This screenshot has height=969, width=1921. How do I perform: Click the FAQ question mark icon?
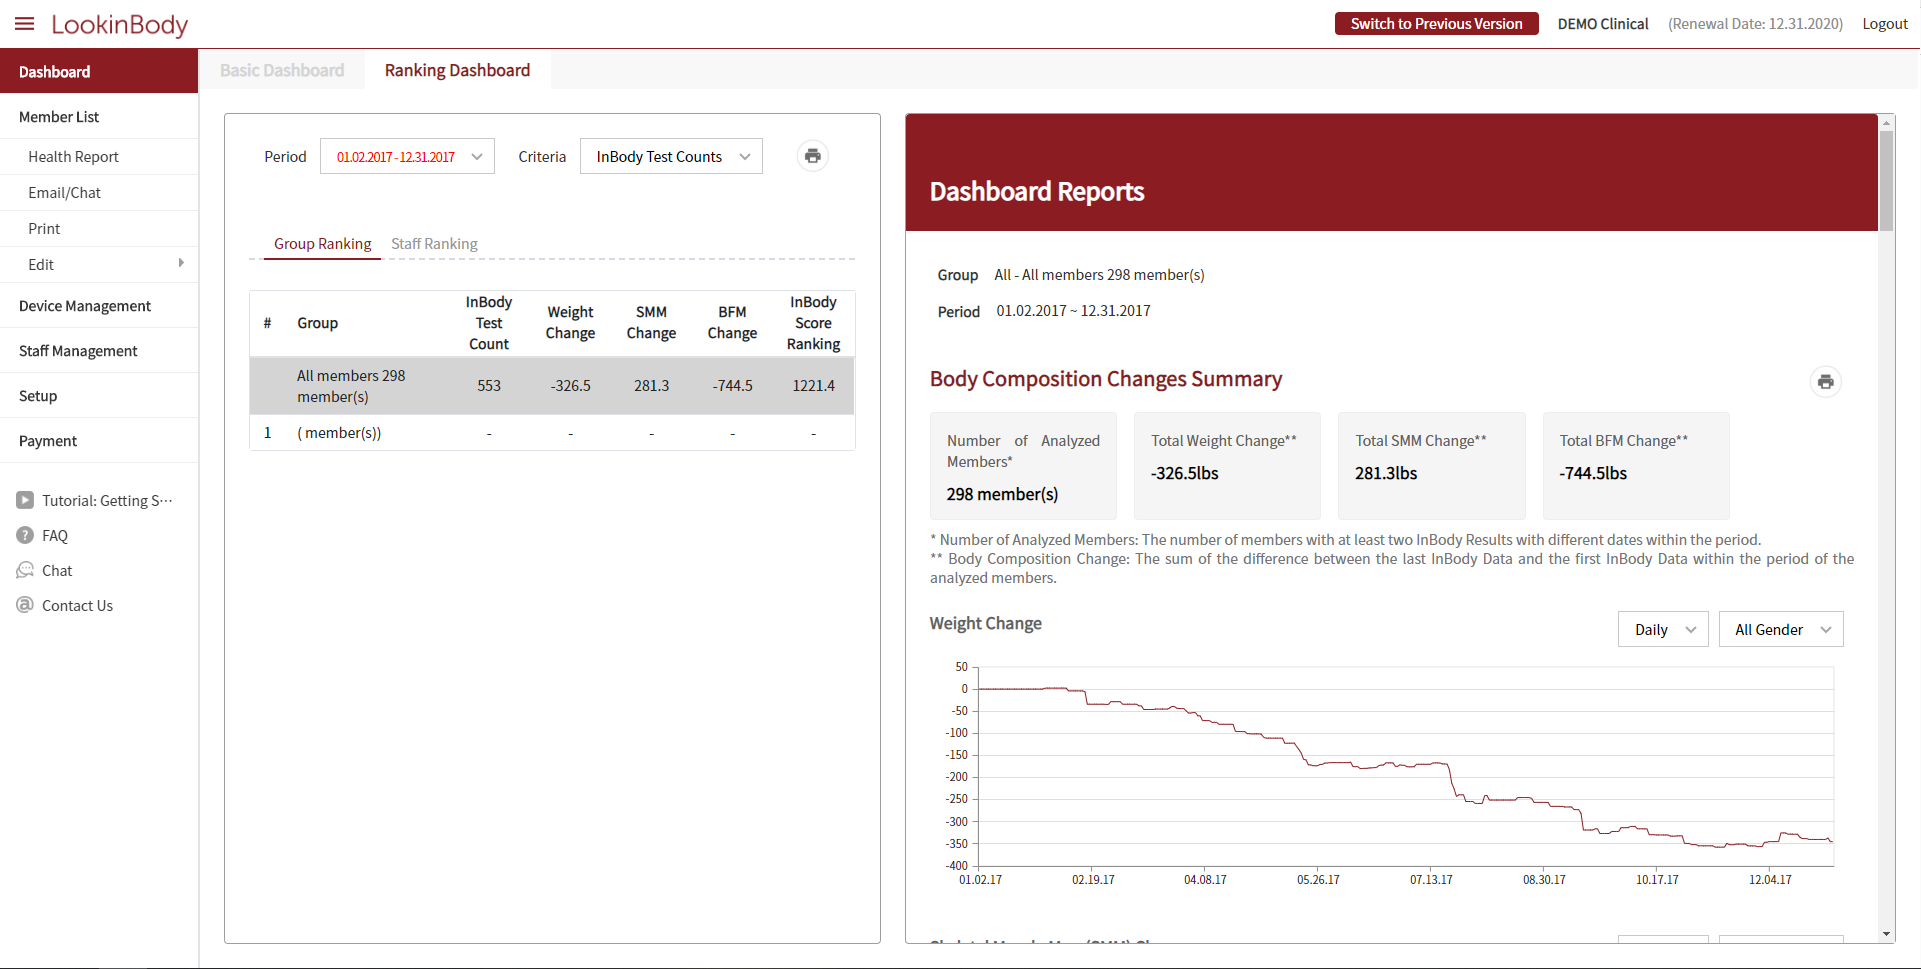coord(25,535)
